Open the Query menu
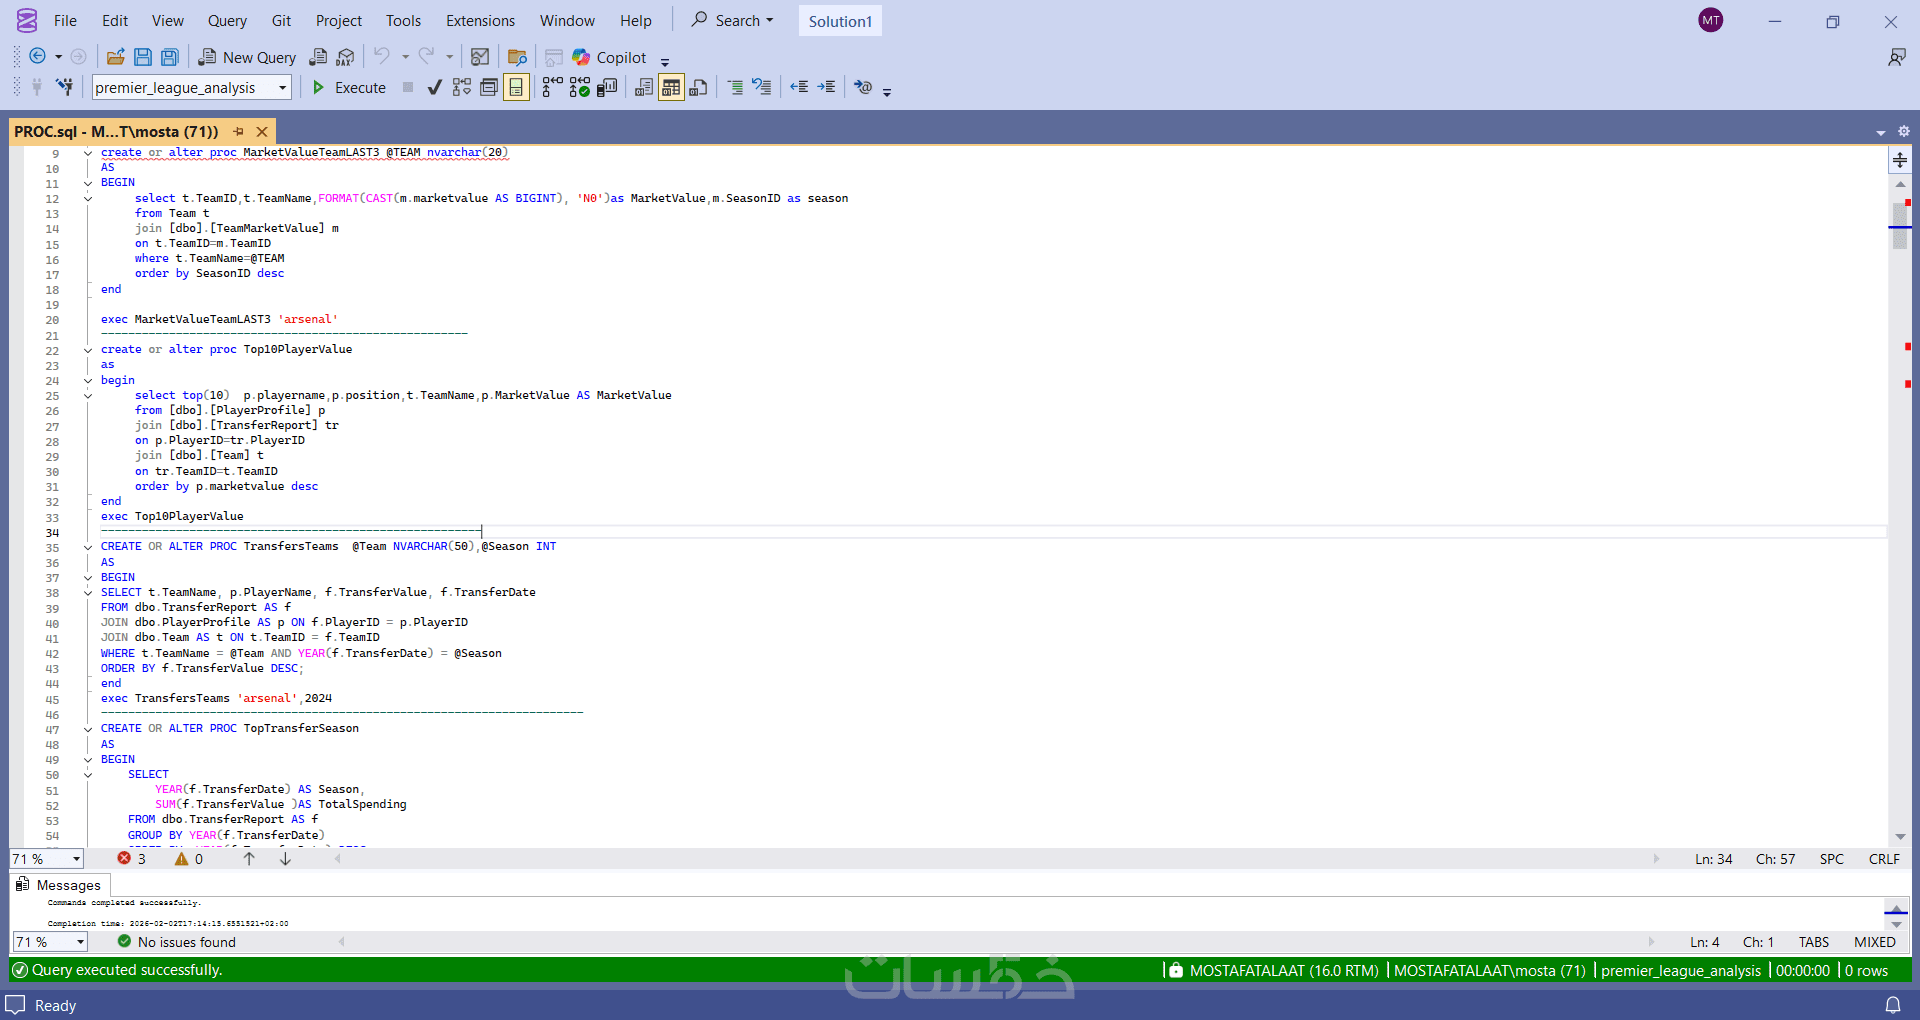 (x=227, y=20)
